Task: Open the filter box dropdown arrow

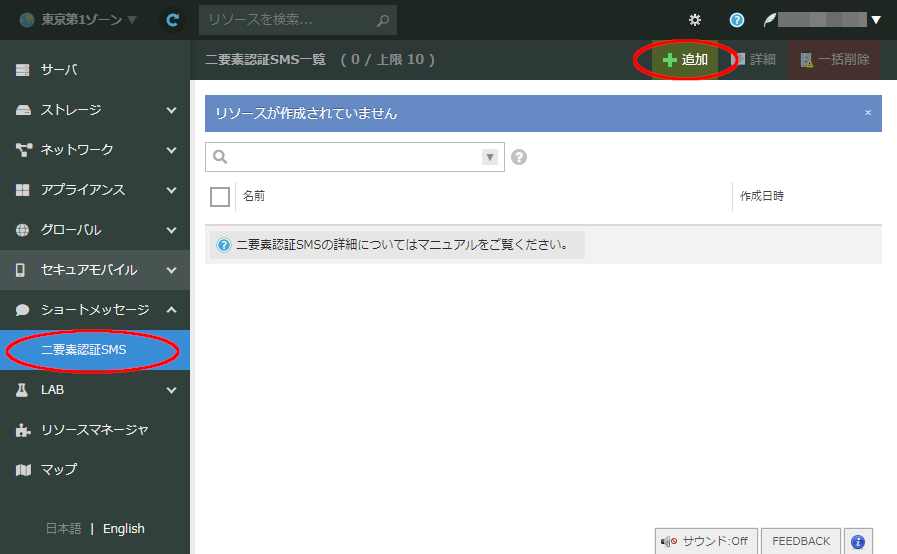Action: (490, 157)
